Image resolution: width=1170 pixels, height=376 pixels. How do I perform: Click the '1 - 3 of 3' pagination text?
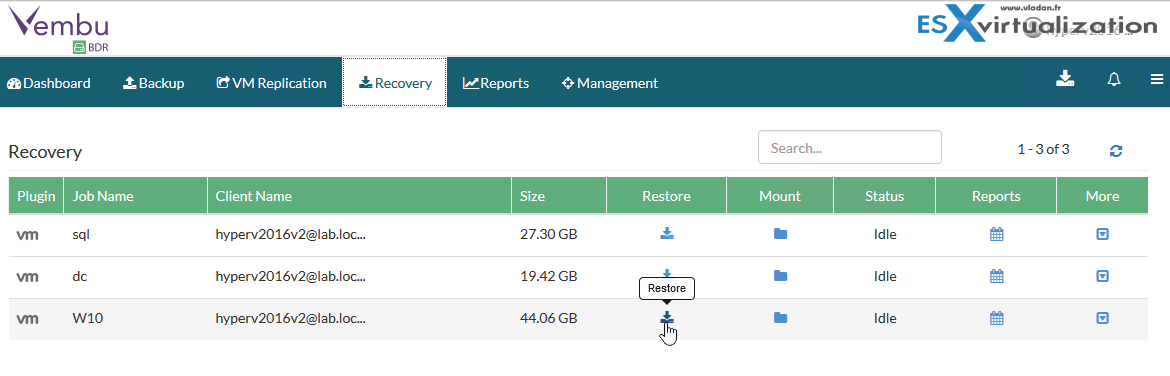point(1043,149)
